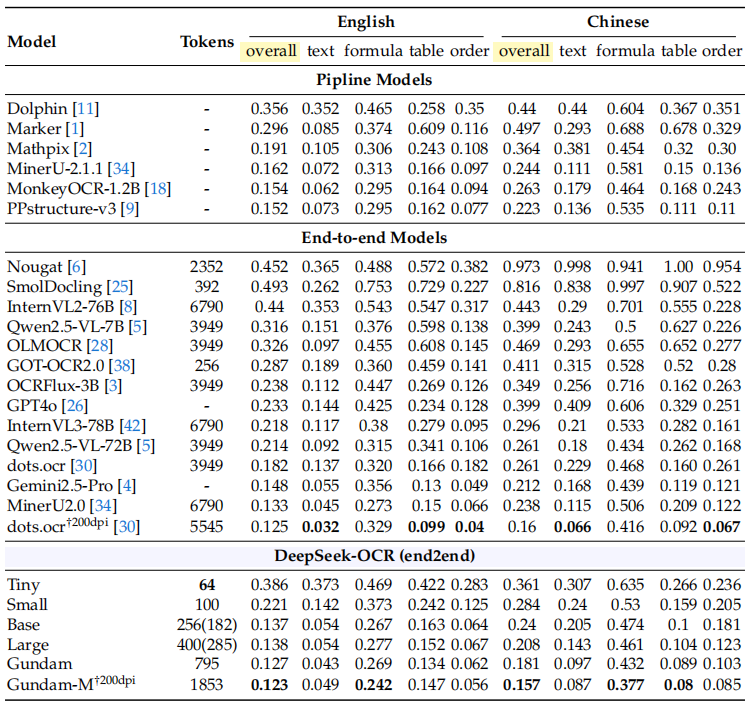Open citation 30 beside dots.ocr 200dpi row
This screenshot has width=756, height=710.
[x=127, y=526]
